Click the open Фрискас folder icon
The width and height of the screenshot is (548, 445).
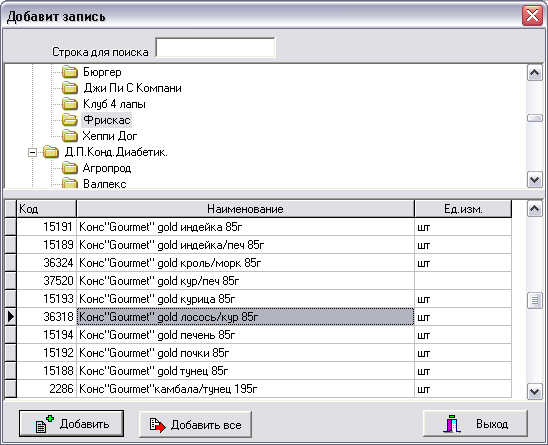(x=70, y=120)
